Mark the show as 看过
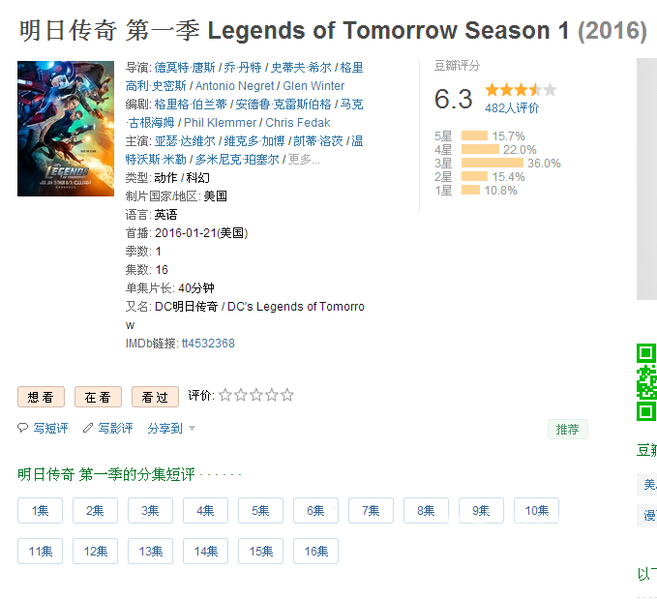The image size is (657, 600). click(155, 397)
